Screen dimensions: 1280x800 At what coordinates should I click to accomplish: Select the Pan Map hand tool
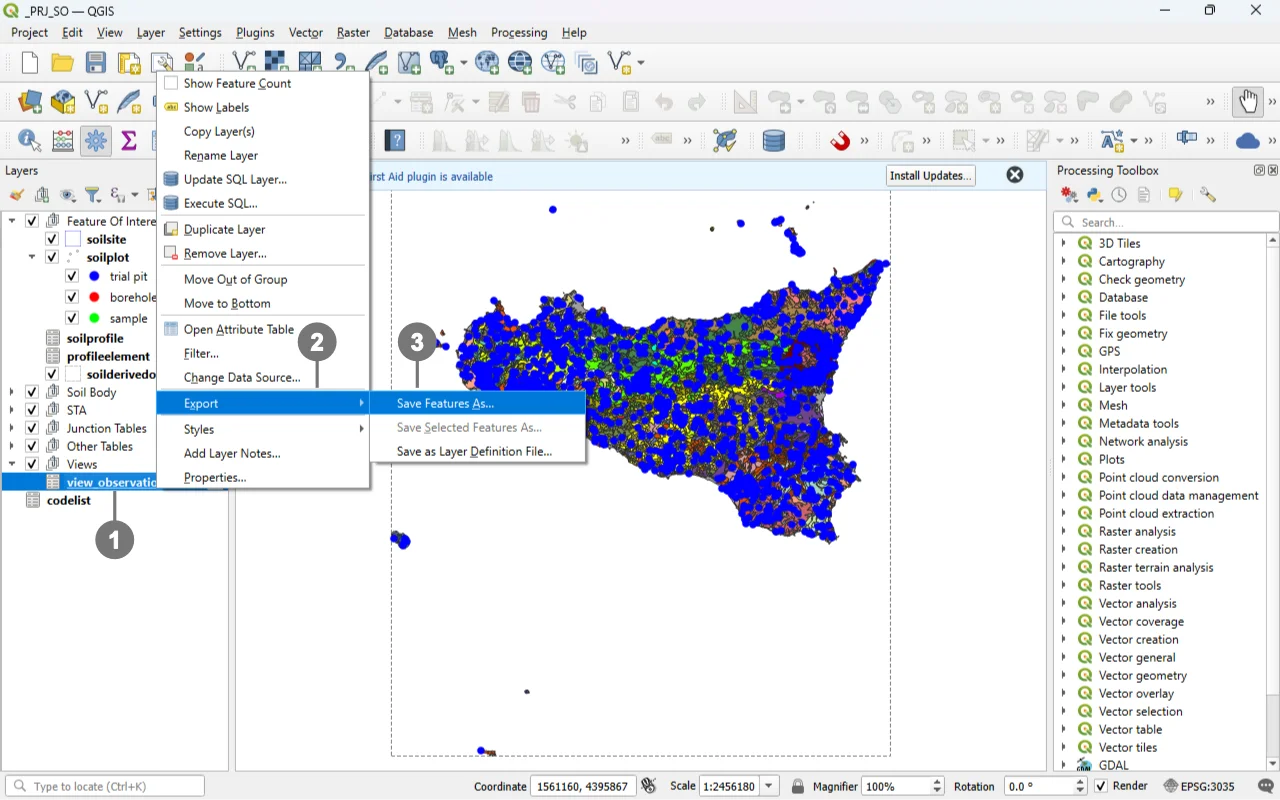(1247, 101)
